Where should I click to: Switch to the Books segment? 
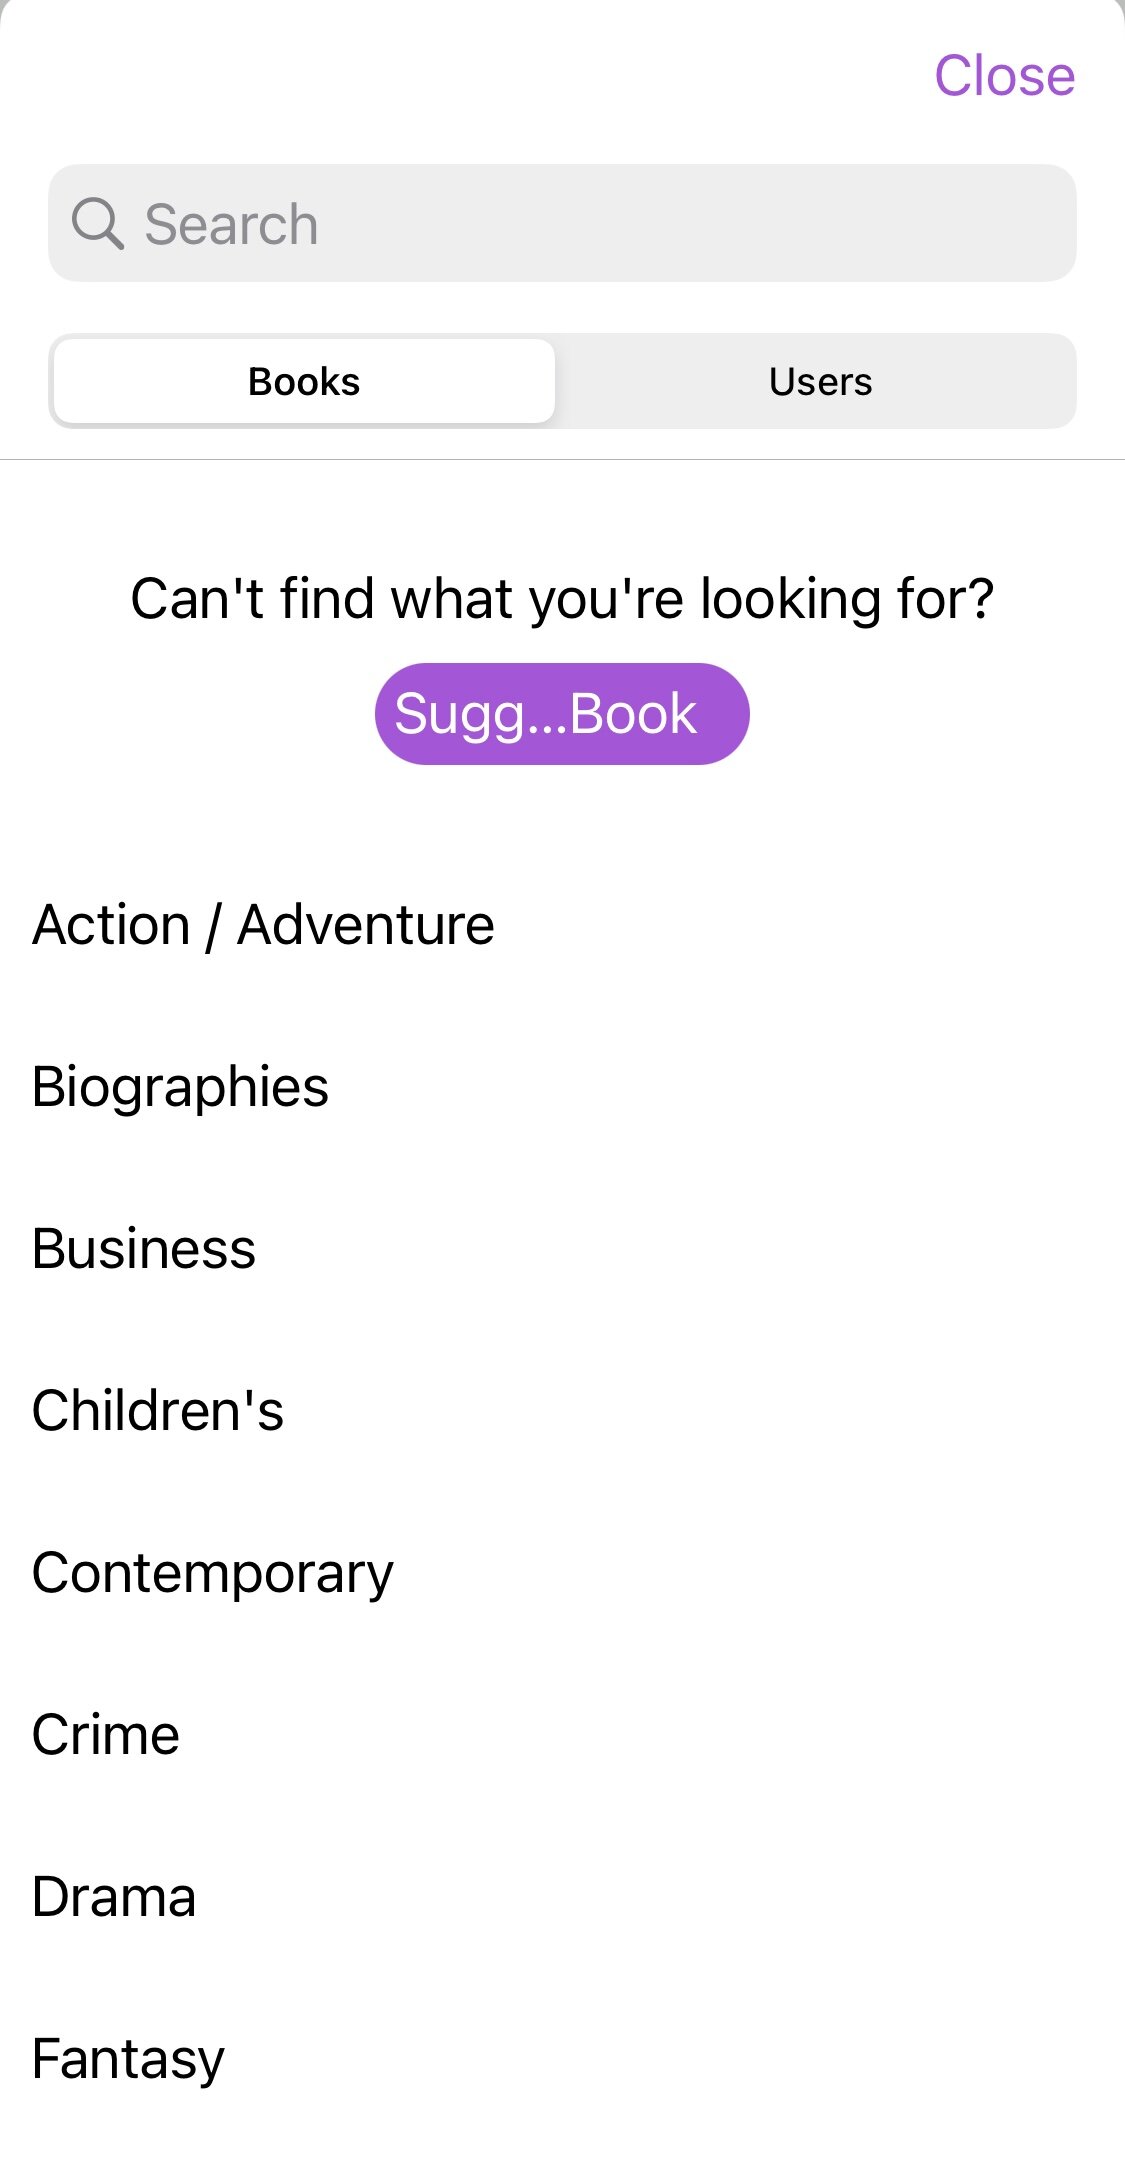coord(304,381)
